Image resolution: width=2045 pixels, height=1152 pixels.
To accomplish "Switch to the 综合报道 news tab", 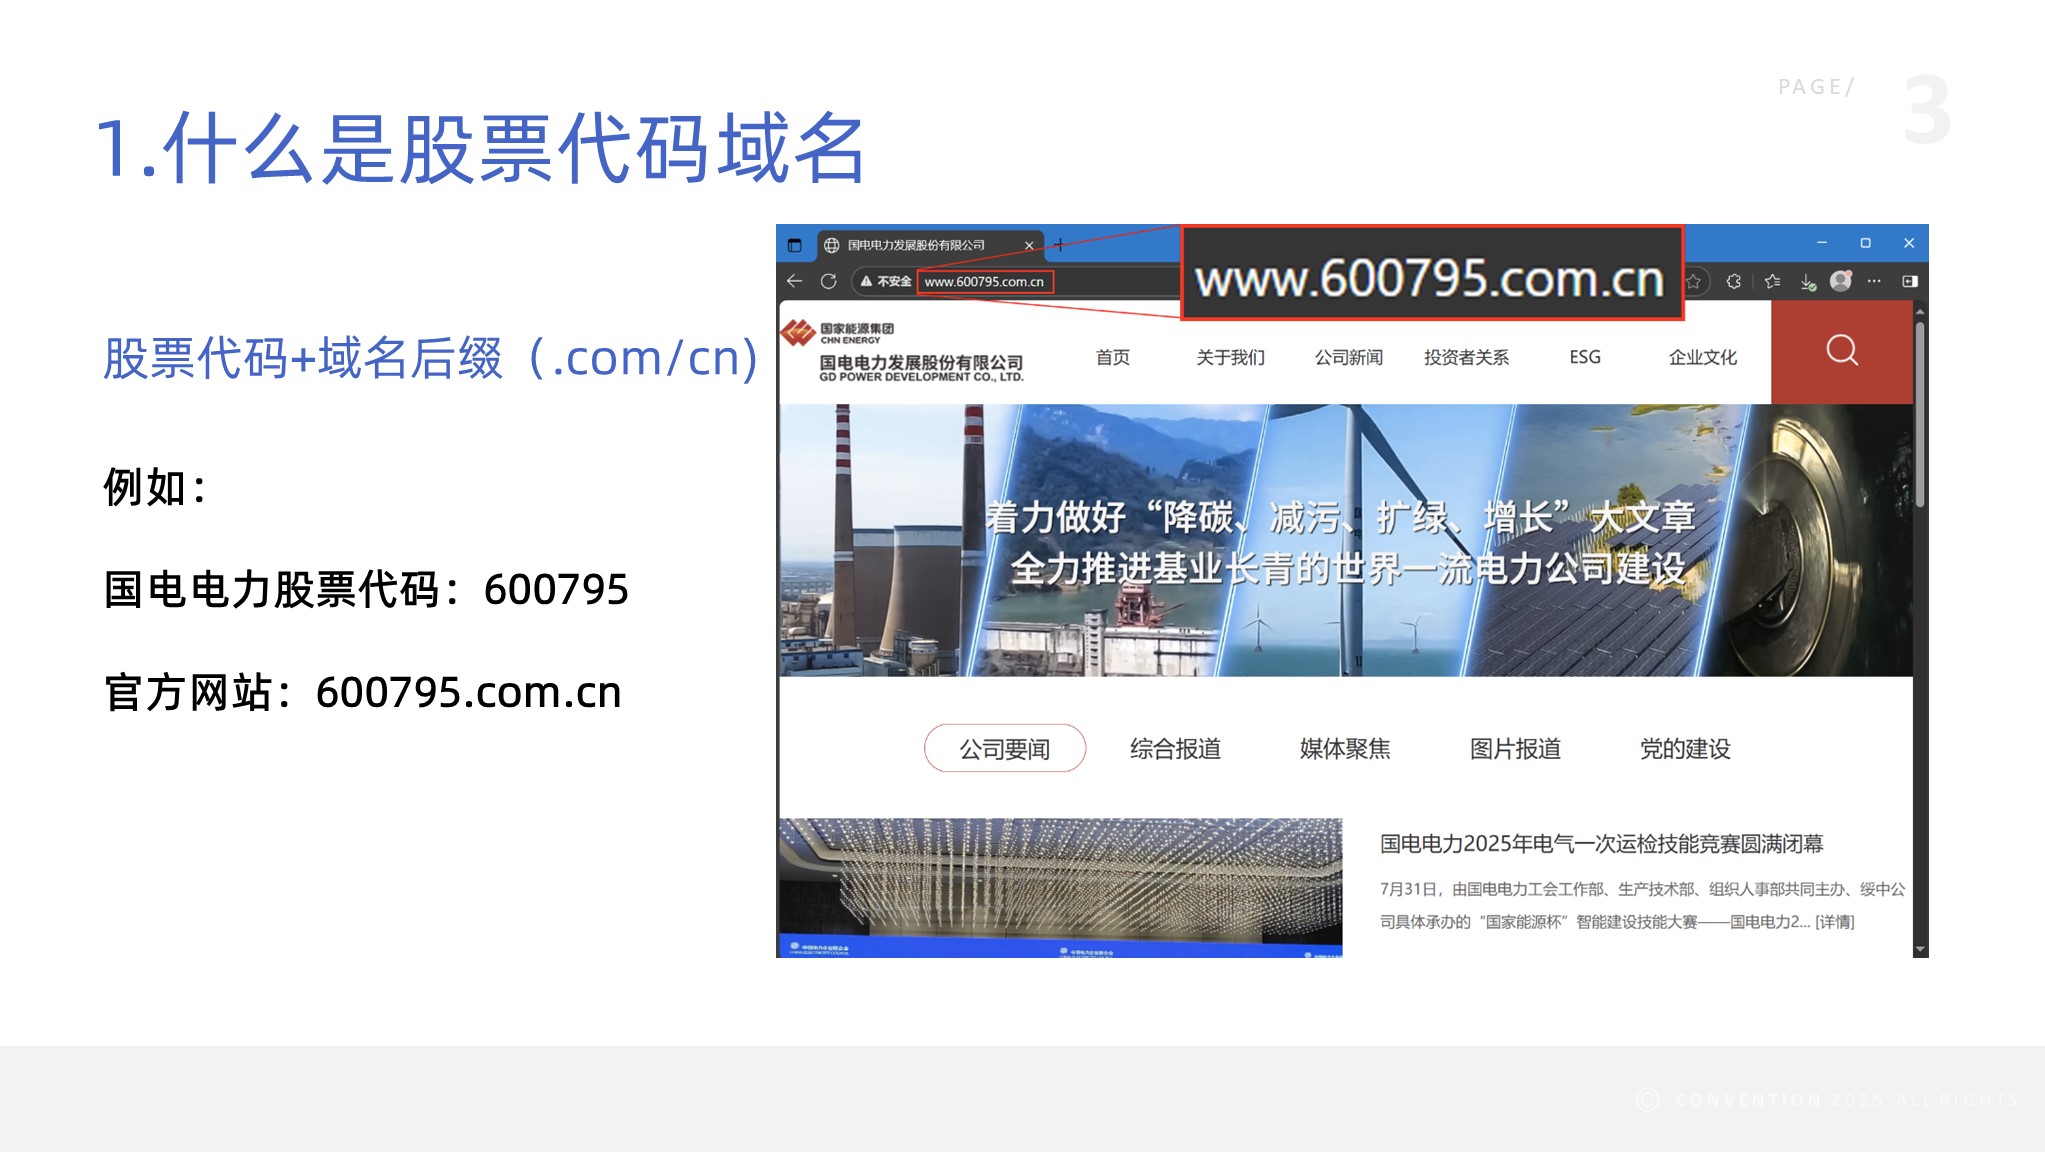I will [x=1175, y=749].
